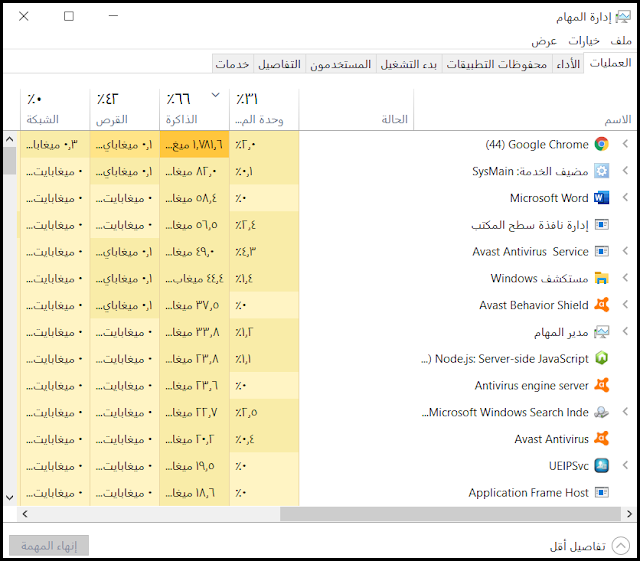This screenshot has height=561, width=640.
Task: Open the محفوظات التطبيقات (App history) tab
Action: point(496,64)
